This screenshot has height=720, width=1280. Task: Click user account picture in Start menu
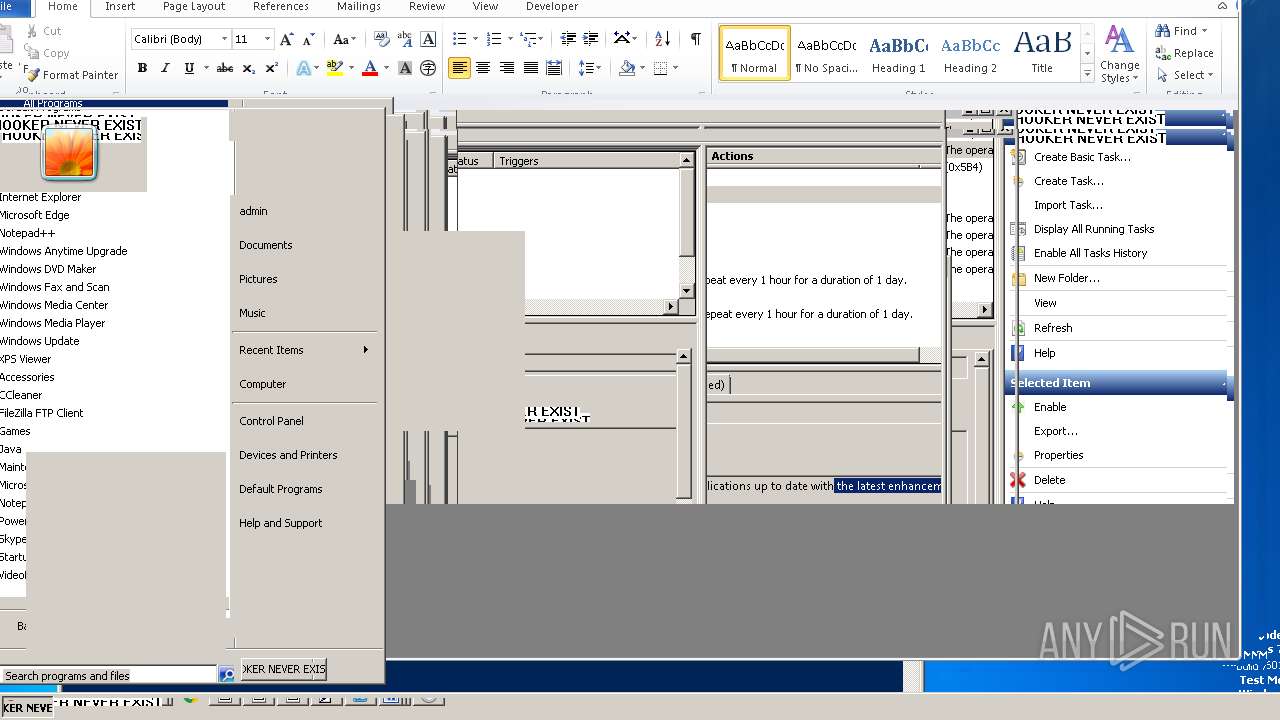[x=69, y=153]
